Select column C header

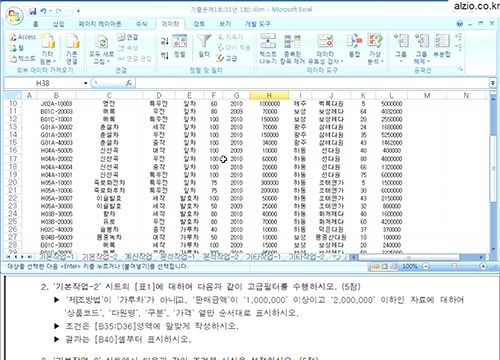pyautogui.click(x=109, y=95)
